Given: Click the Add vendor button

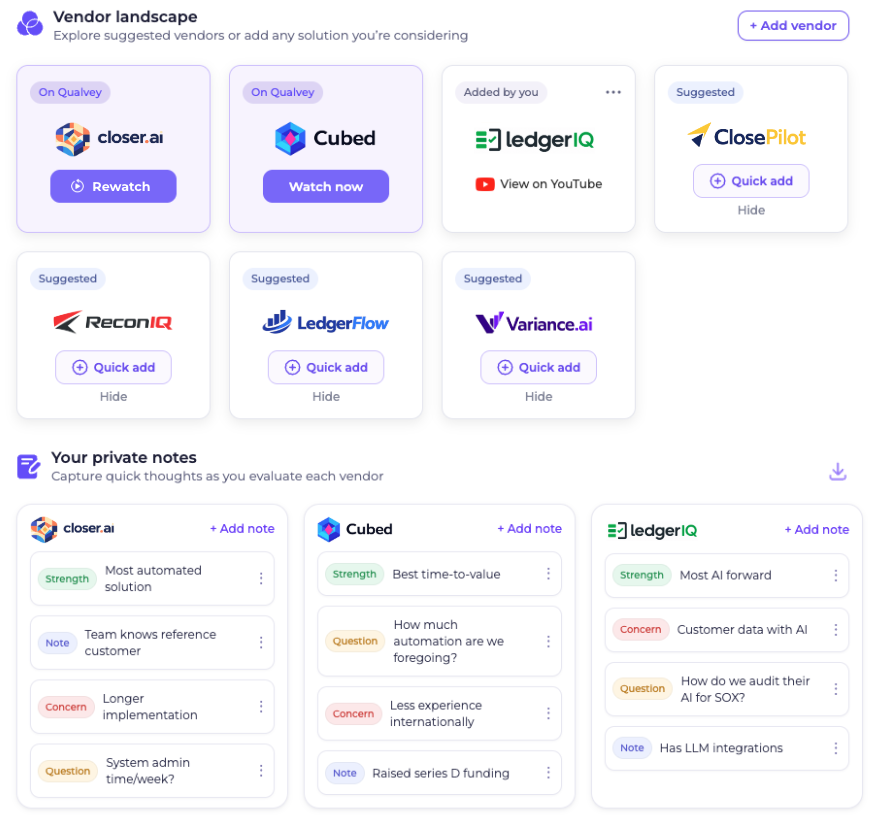Looking at the screenshot, I should (792, 26).
